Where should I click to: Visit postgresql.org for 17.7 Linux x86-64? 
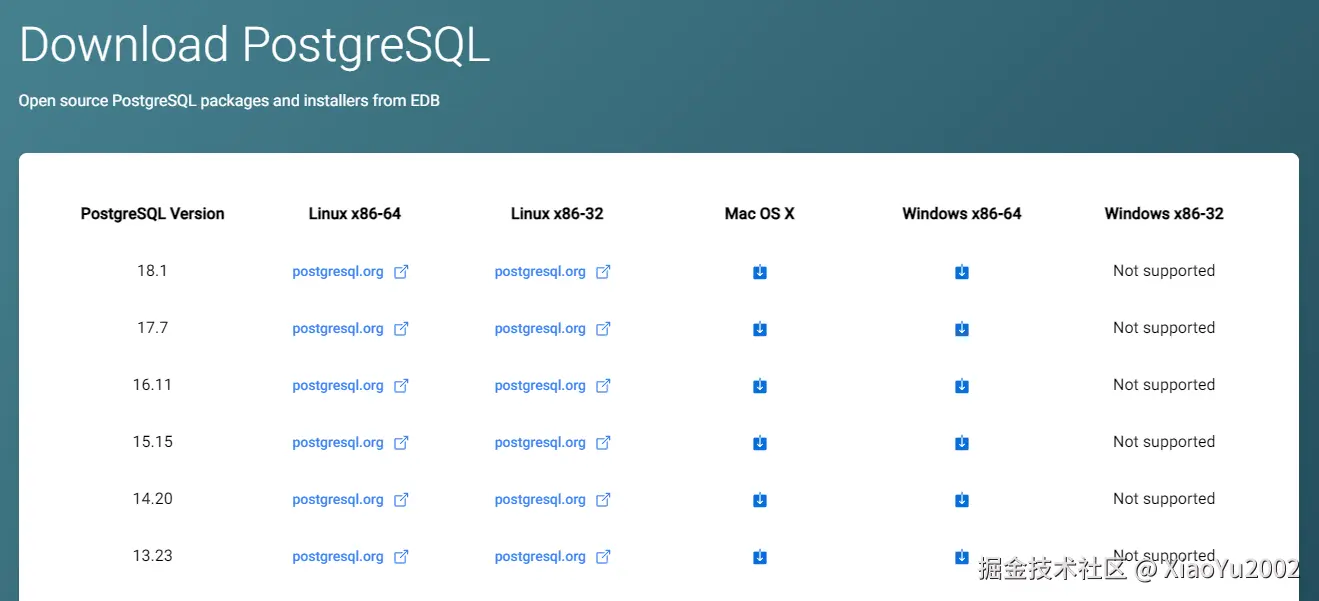(338, 329)
